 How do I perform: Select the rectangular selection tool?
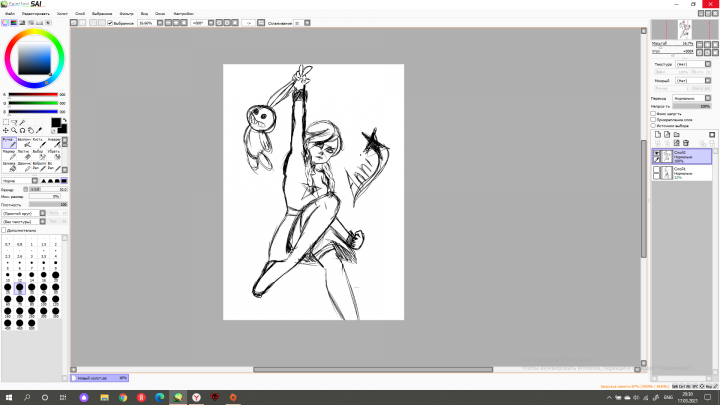point(6,123)
